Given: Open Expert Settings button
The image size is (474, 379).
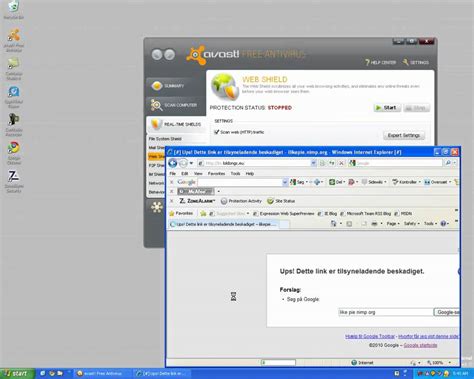Looking at the screenshot, I should click(x=404, y=135).
